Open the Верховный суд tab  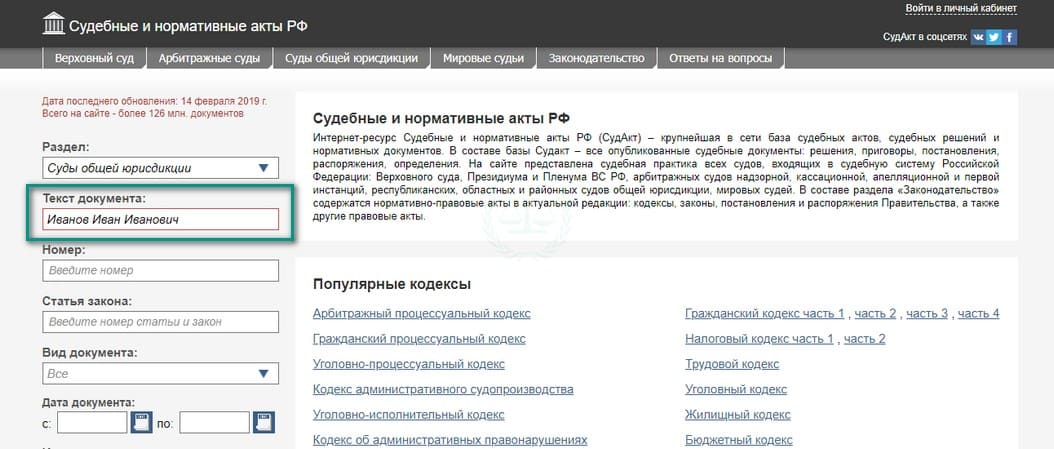pyautogui.click(x=93, y=58)
